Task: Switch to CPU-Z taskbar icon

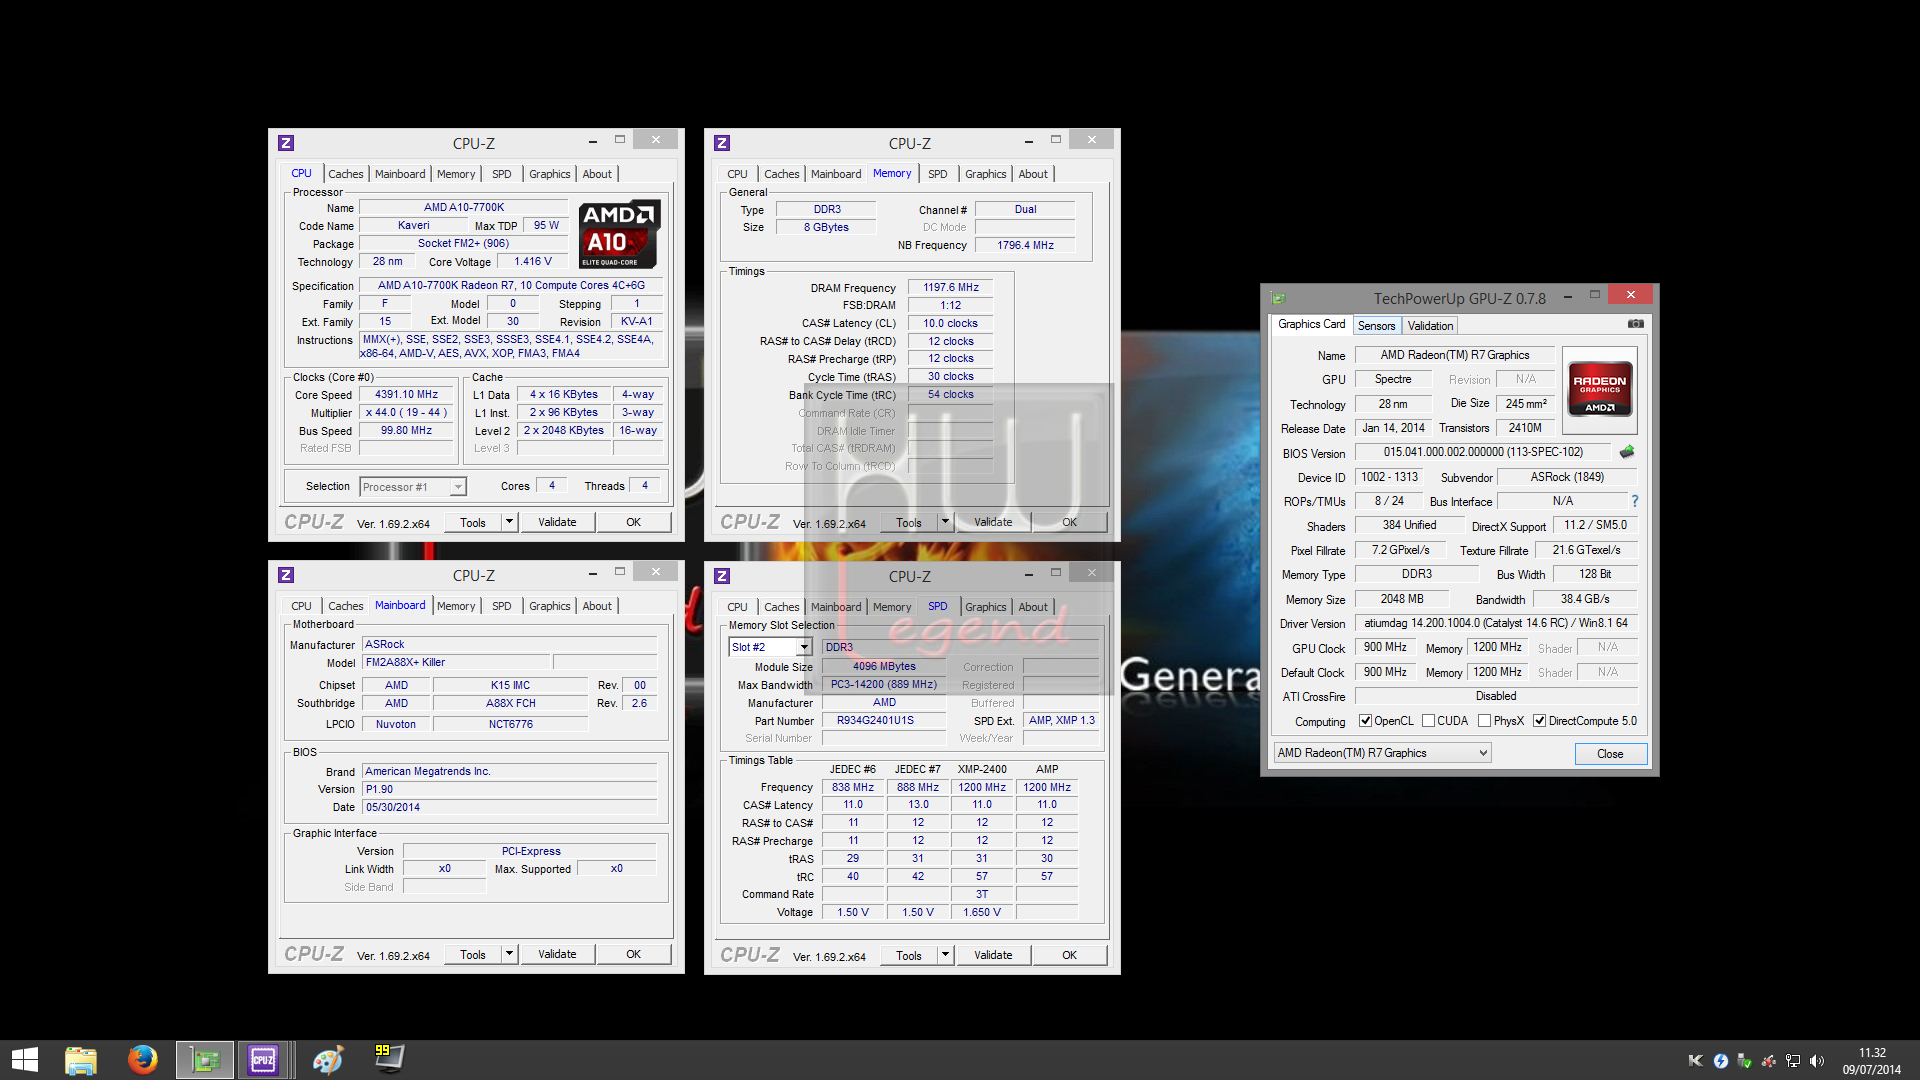Action: [264, 1060]
